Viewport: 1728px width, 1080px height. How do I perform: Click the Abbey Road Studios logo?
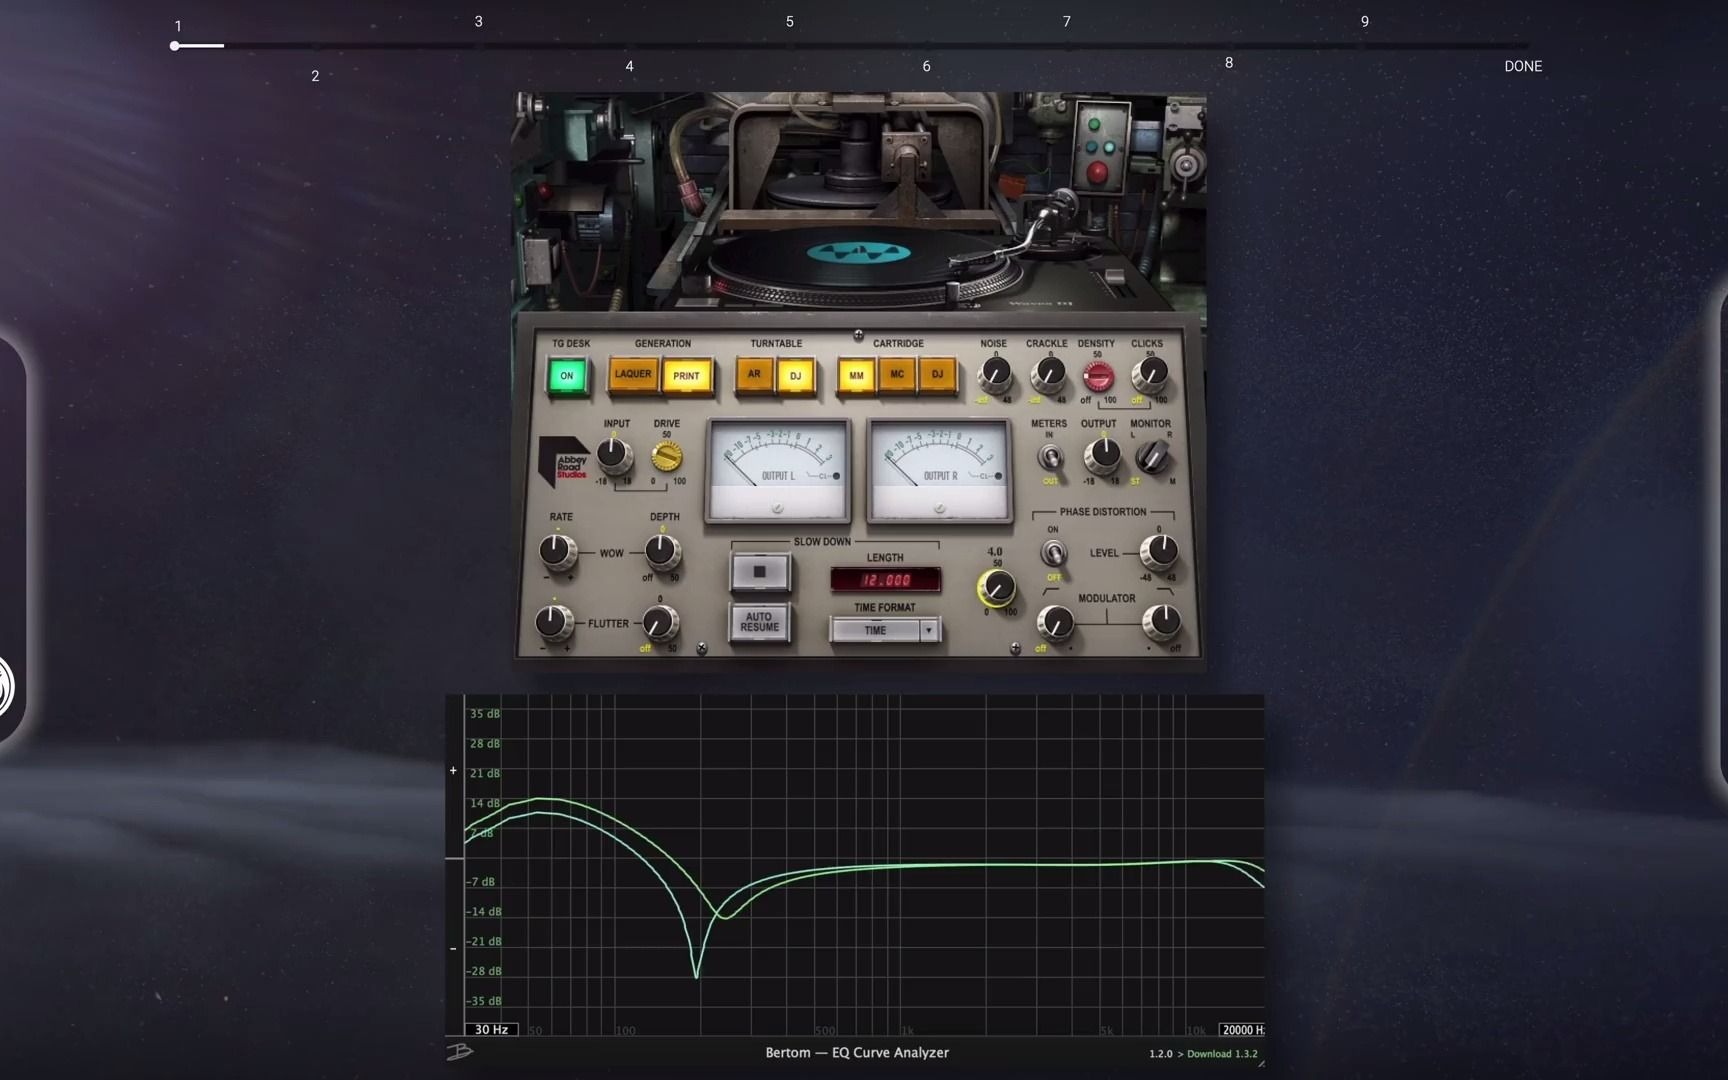[x=564, y=462]
